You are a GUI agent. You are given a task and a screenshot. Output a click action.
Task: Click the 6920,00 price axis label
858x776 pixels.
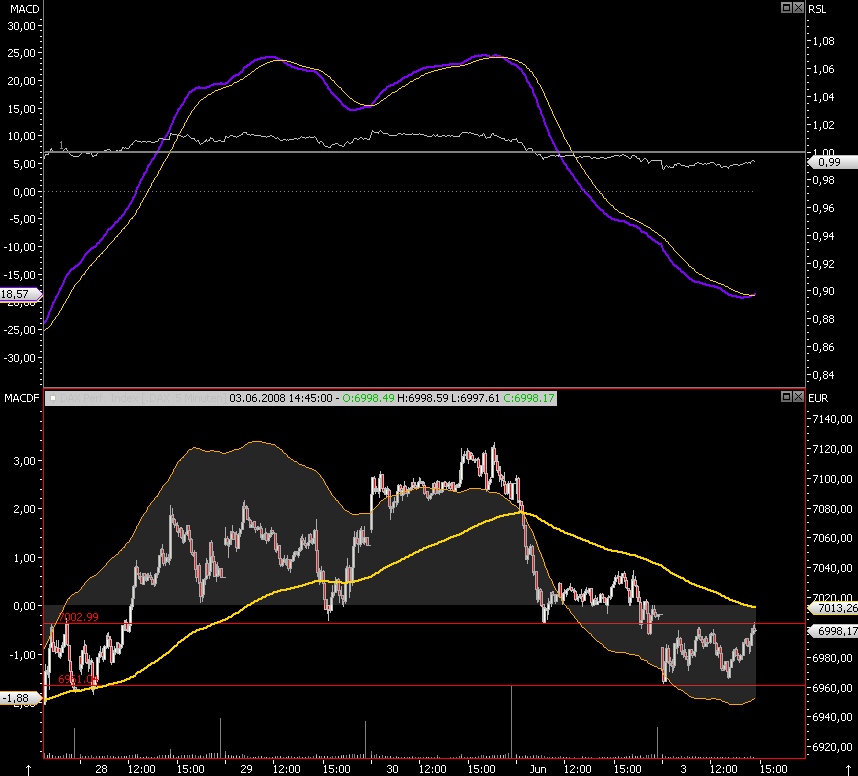[832, 747]
